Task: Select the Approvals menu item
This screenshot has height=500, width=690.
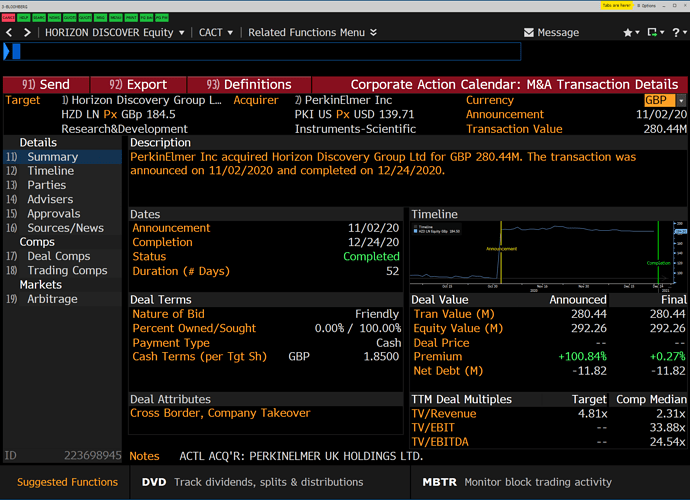Action: coord(62,214)
